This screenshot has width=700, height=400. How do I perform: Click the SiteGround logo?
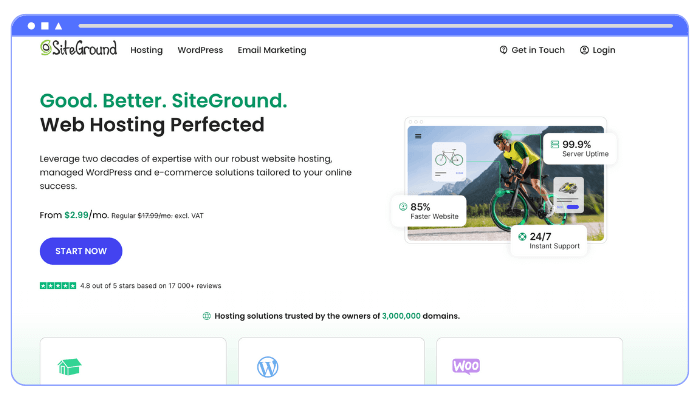(79, 48)
